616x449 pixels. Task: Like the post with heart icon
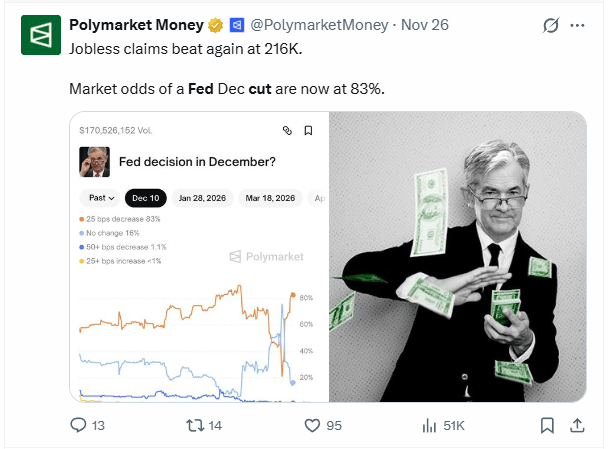(312, 425)
